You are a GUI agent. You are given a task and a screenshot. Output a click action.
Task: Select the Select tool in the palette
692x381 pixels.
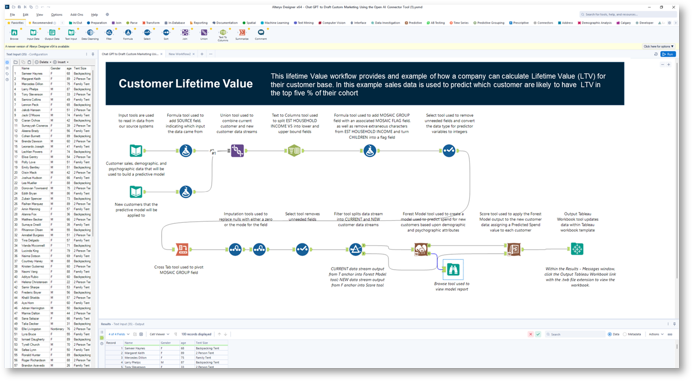147,34
